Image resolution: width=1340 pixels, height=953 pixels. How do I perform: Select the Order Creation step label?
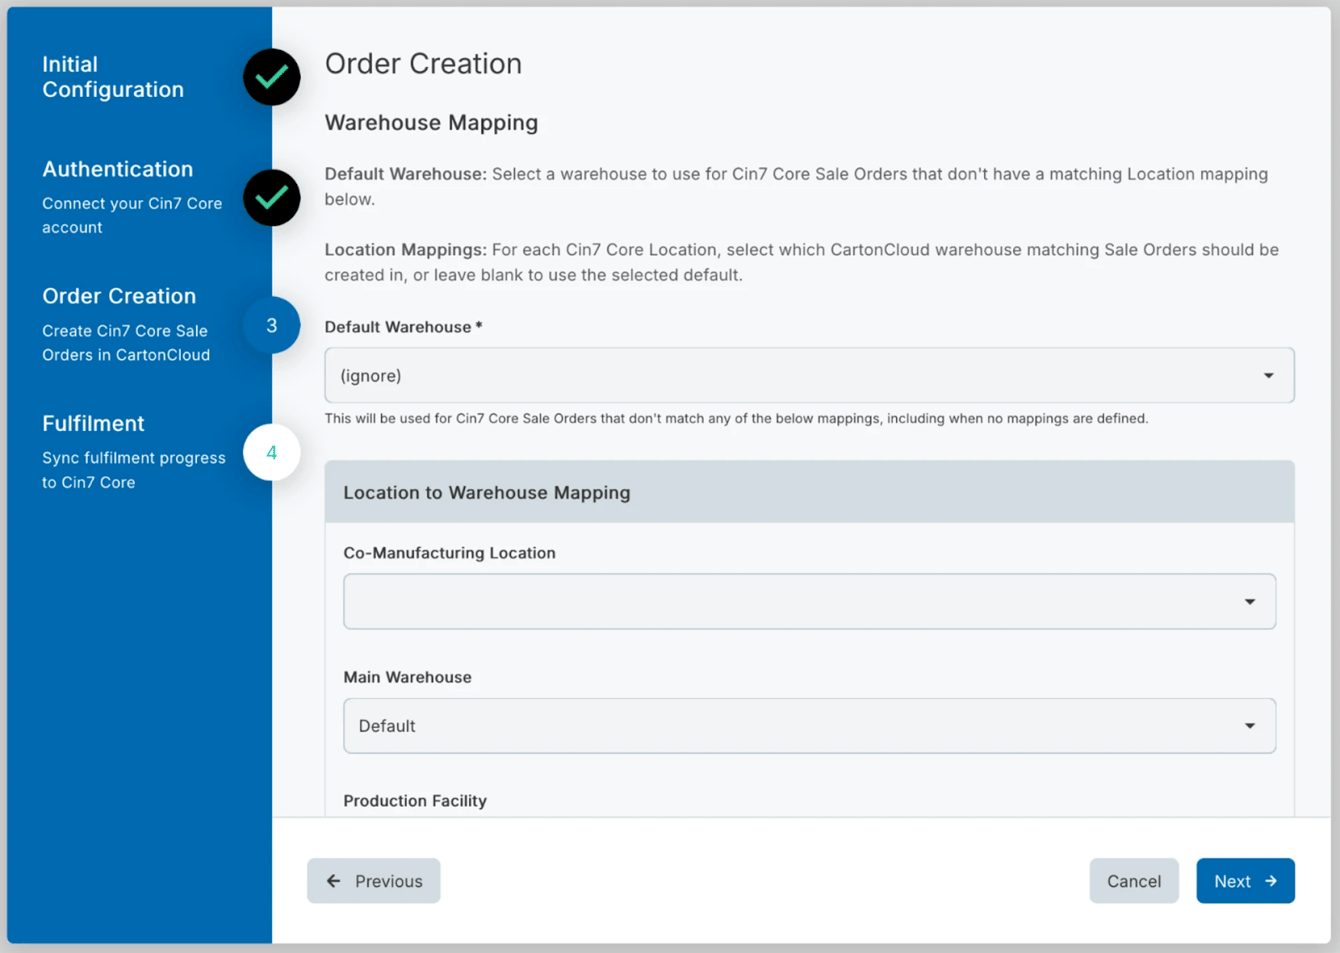click(119, 296)
